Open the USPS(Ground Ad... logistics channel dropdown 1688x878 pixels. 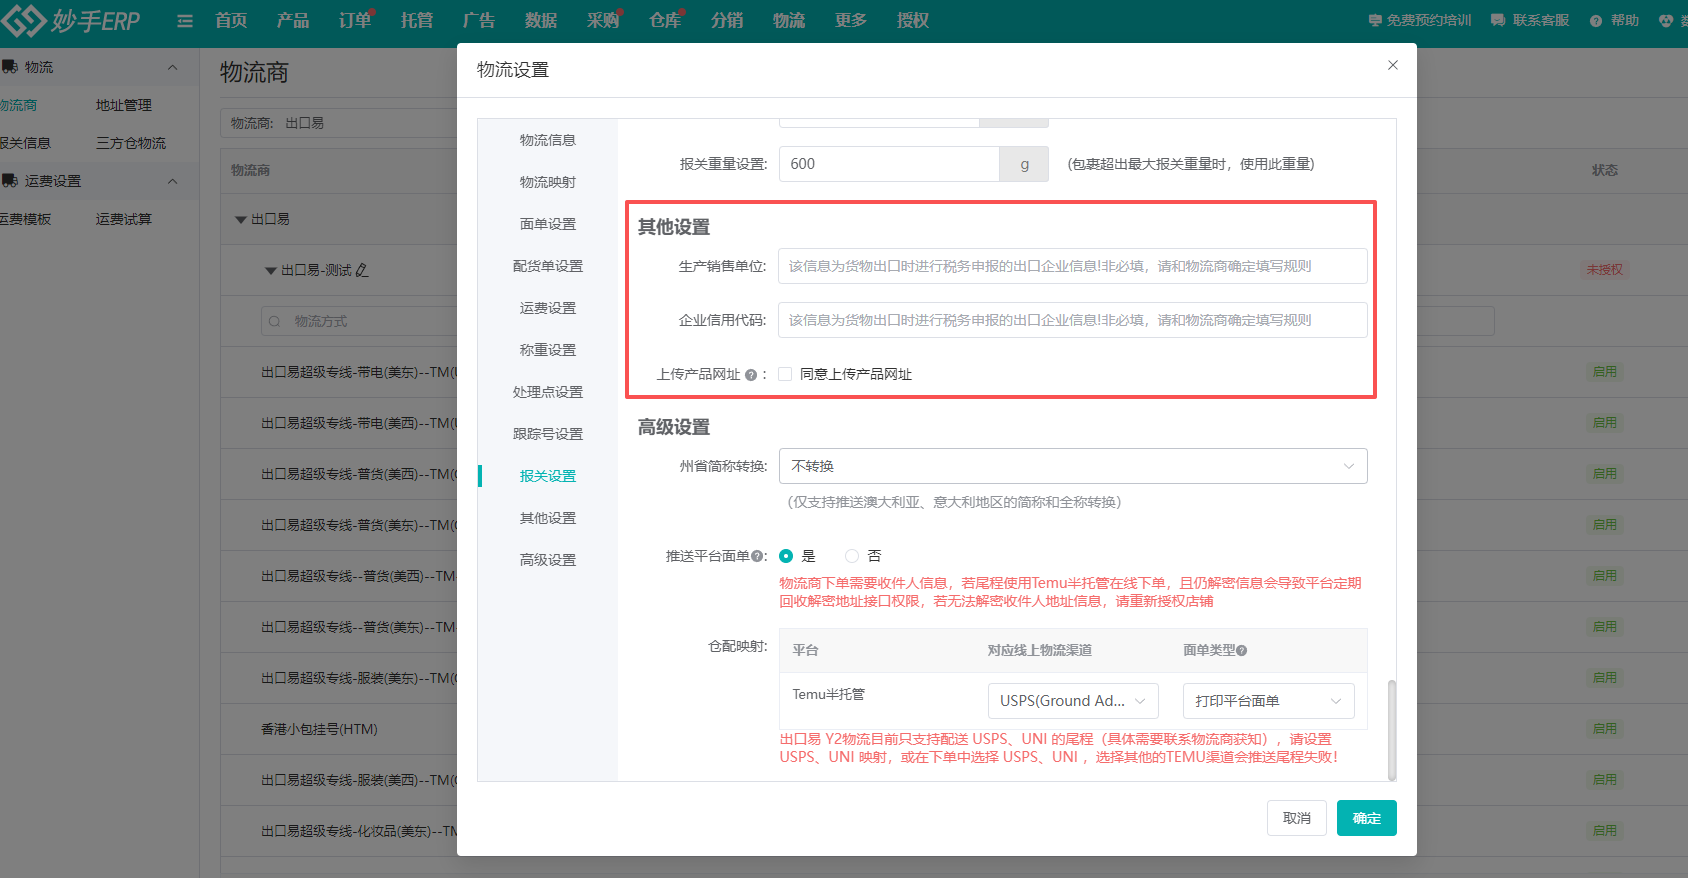(x=1072, y=701)
